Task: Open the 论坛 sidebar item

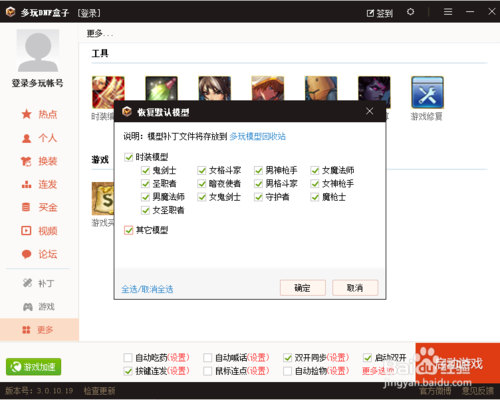Action: [39, 254]
